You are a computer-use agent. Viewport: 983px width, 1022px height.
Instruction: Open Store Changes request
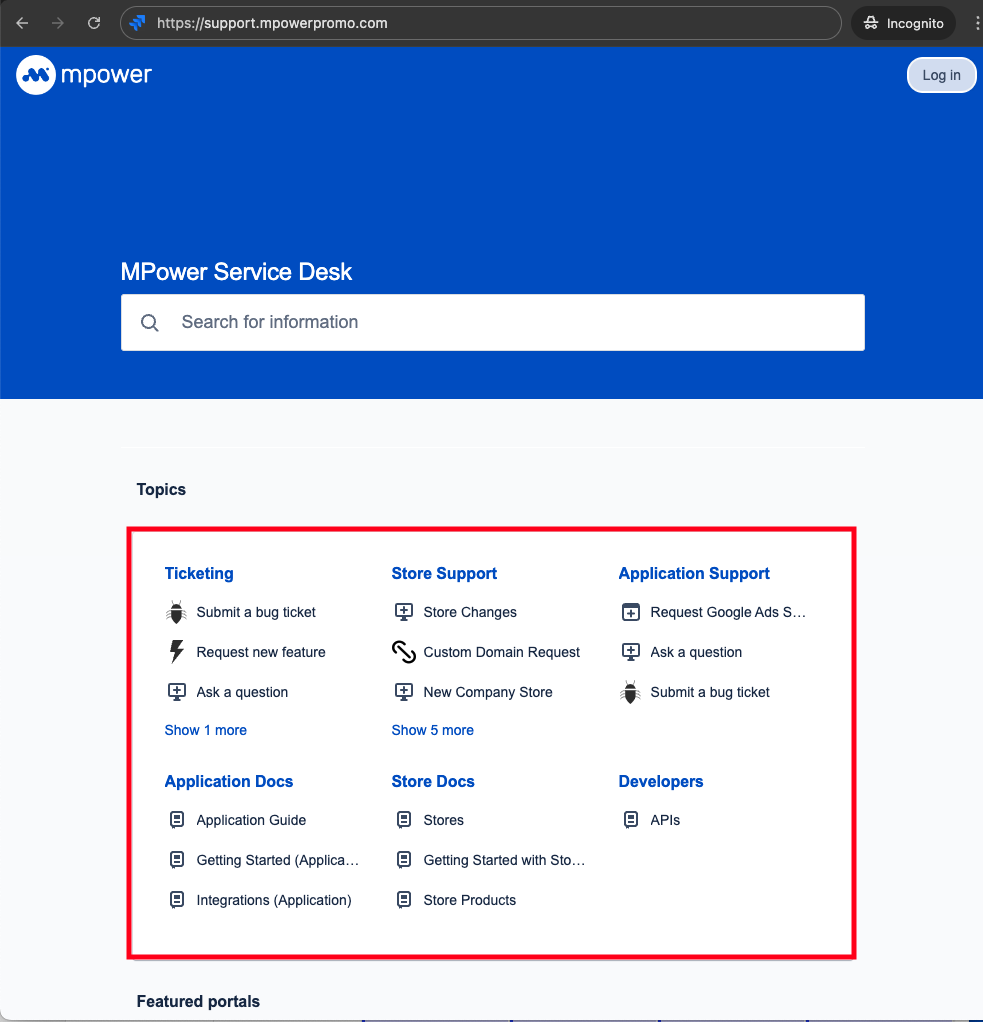coord(470,612)
